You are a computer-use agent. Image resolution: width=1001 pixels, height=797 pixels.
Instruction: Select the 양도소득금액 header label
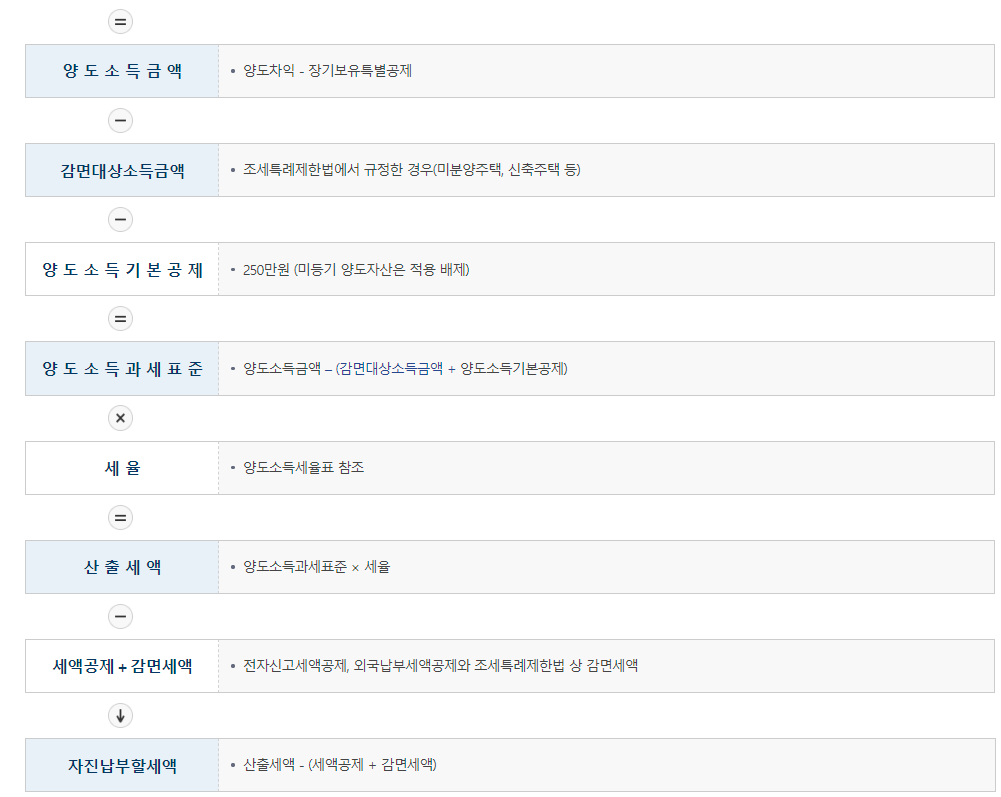point(120,70)
